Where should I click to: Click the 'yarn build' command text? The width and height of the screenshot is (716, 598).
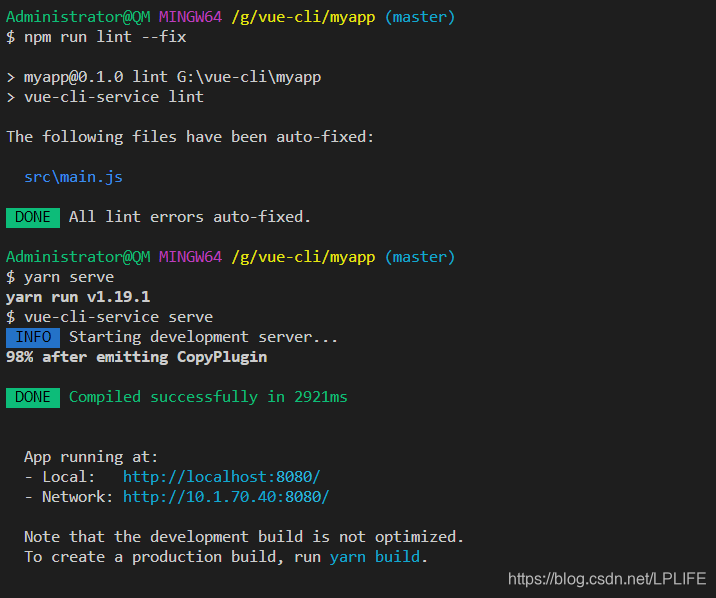click(374, 557)
